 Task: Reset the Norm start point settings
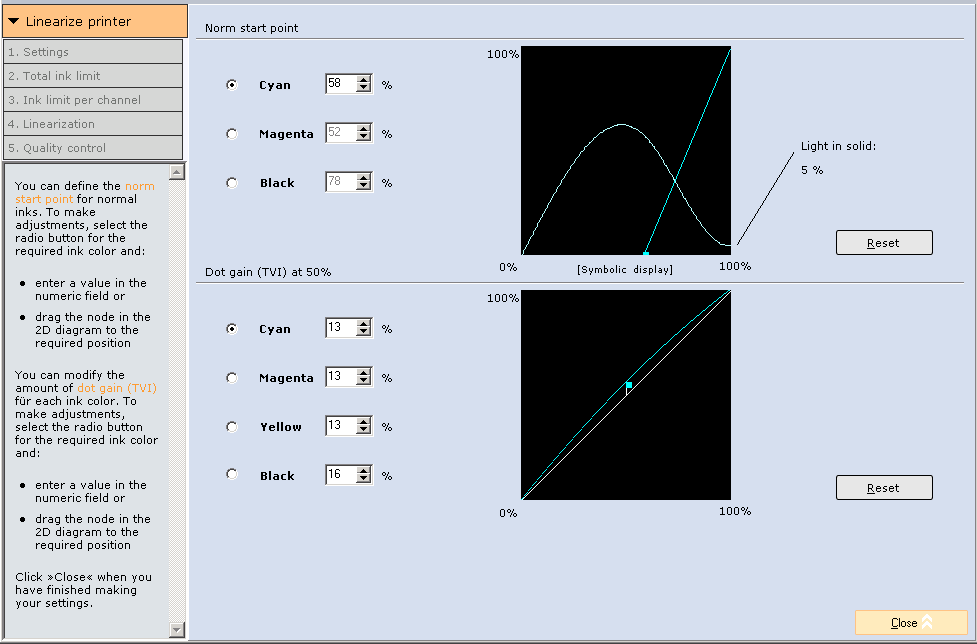[x=884, y=243]
